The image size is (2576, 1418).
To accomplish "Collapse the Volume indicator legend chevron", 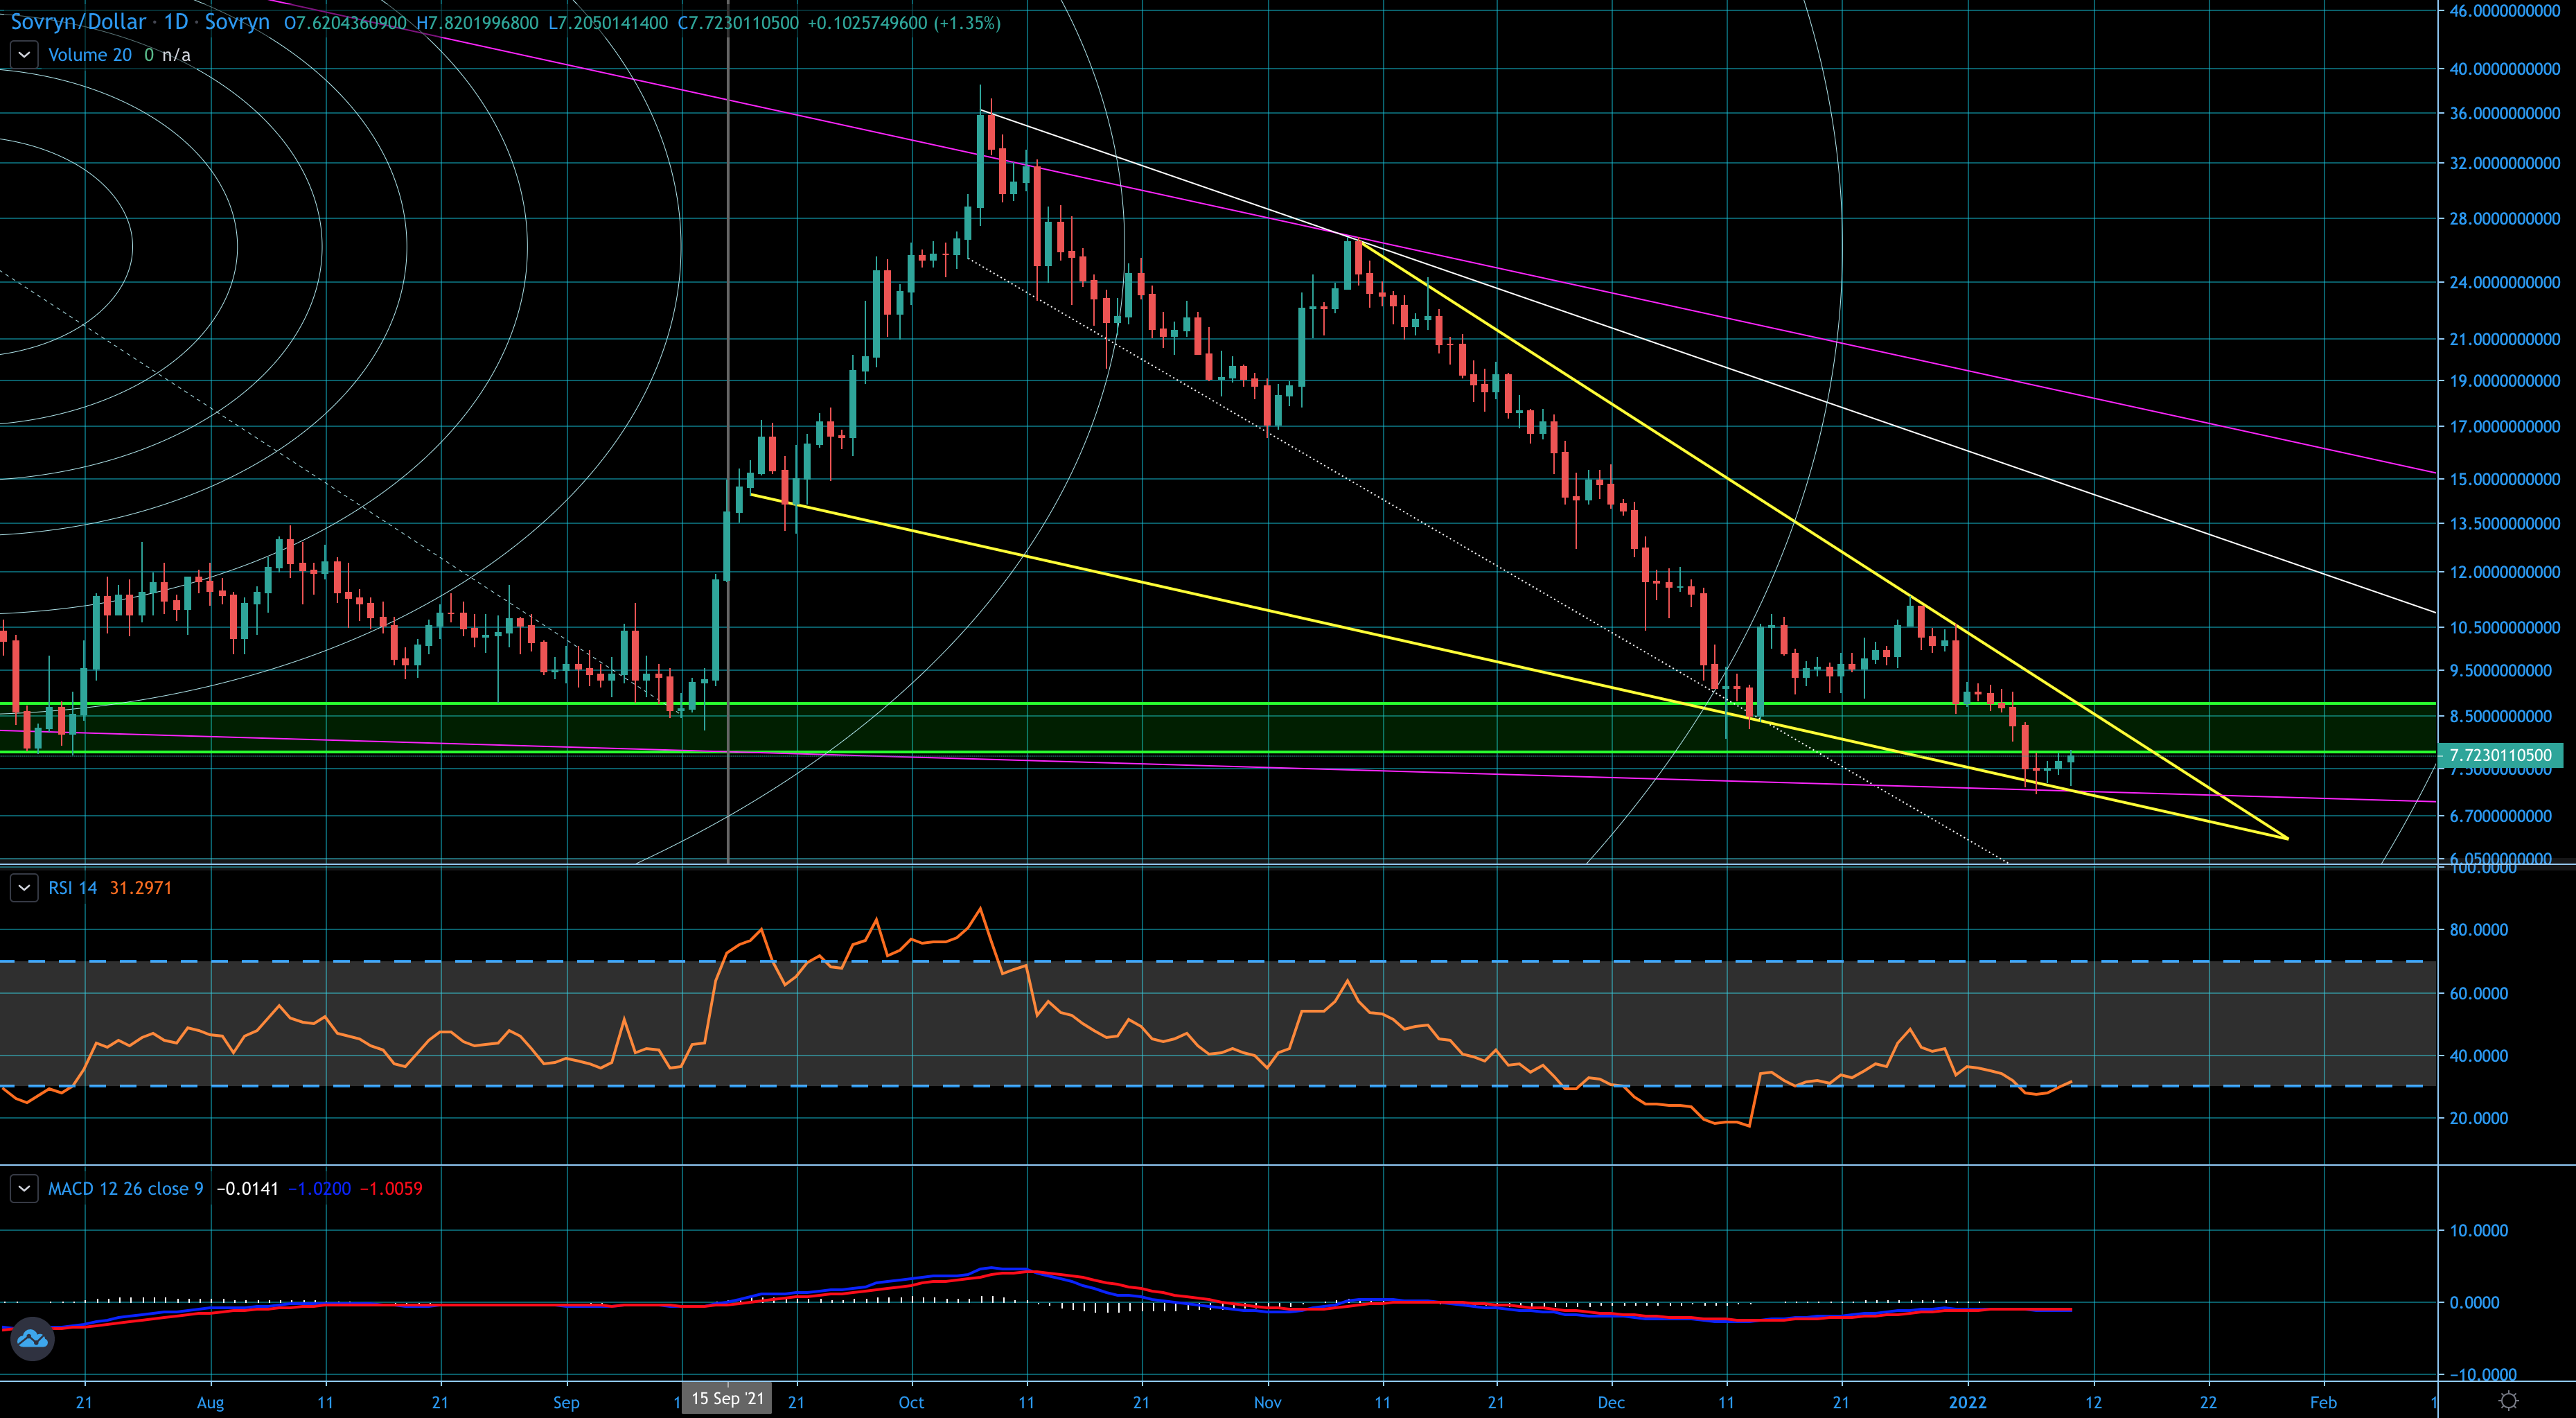I will 24,55.
